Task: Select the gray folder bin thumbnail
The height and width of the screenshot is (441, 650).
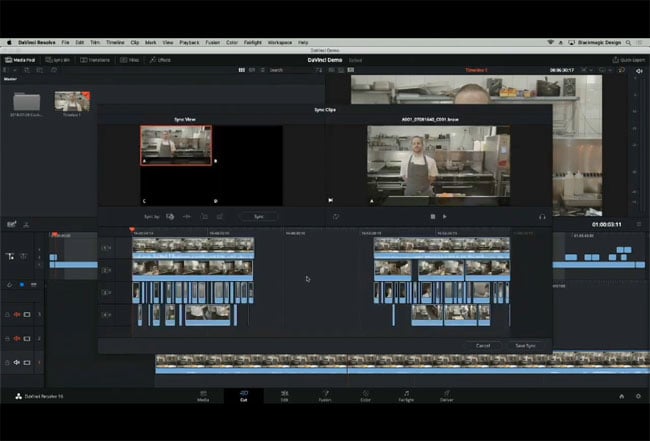Action: (27, 102)
